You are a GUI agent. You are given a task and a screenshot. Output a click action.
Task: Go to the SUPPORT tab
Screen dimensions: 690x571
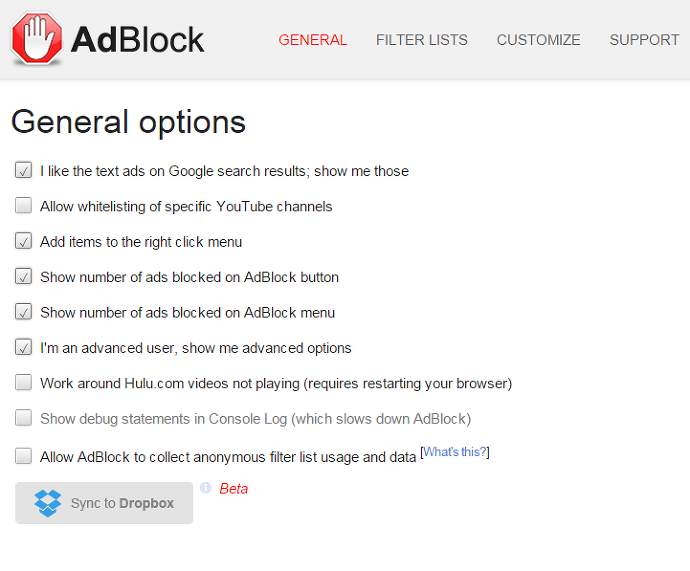tap(644, 40)
